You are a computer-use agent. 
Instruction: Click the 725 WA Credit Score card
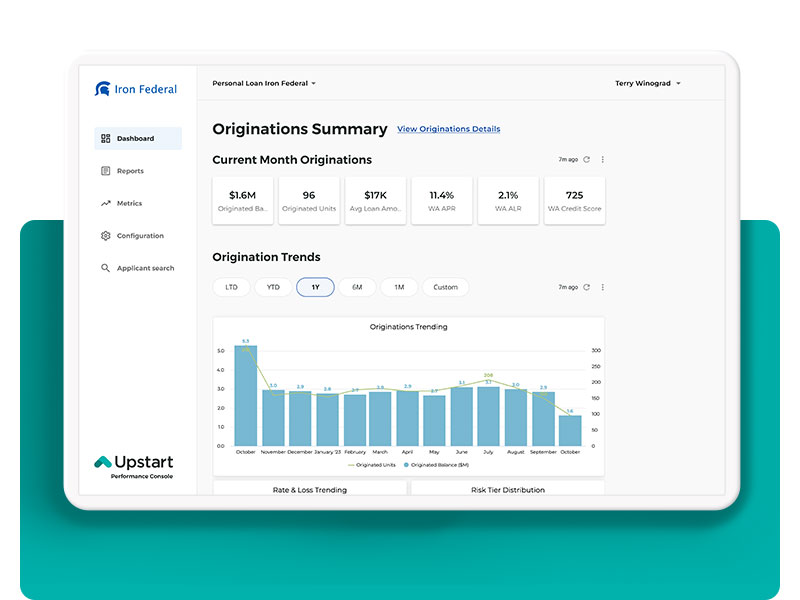(574, 201)
